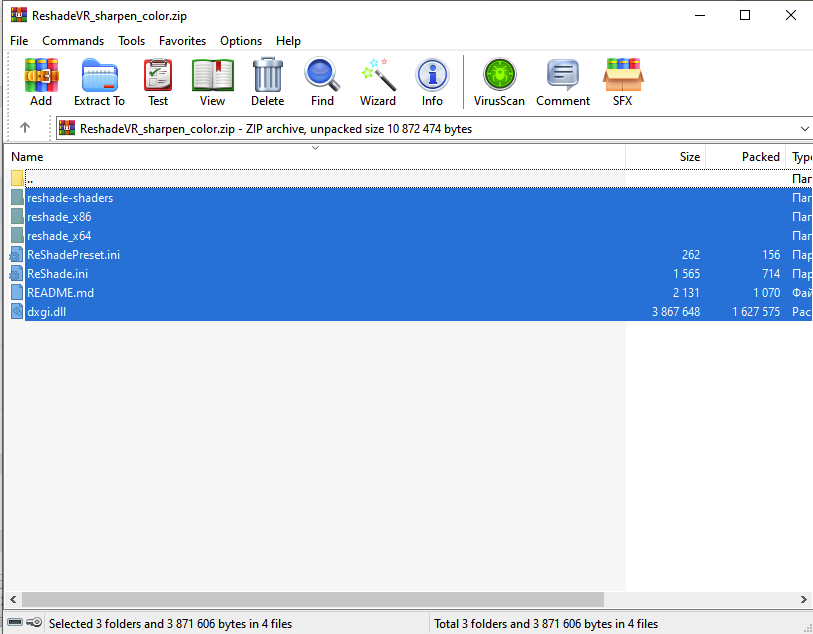Click the Delete trash icon
813x634 pixels.
click(x=268, y=76)
